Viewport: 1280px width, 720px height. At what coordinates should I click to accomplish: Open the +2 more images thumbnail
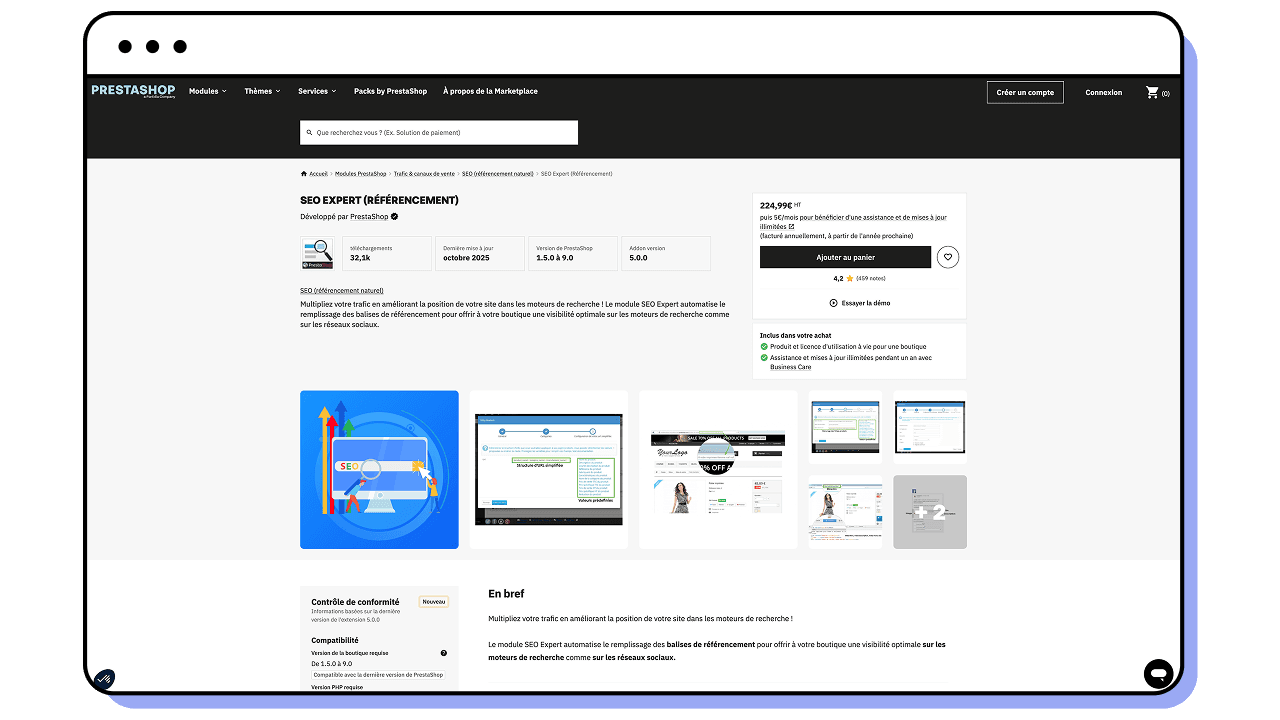pyautogui.click(x=930, y=512)
